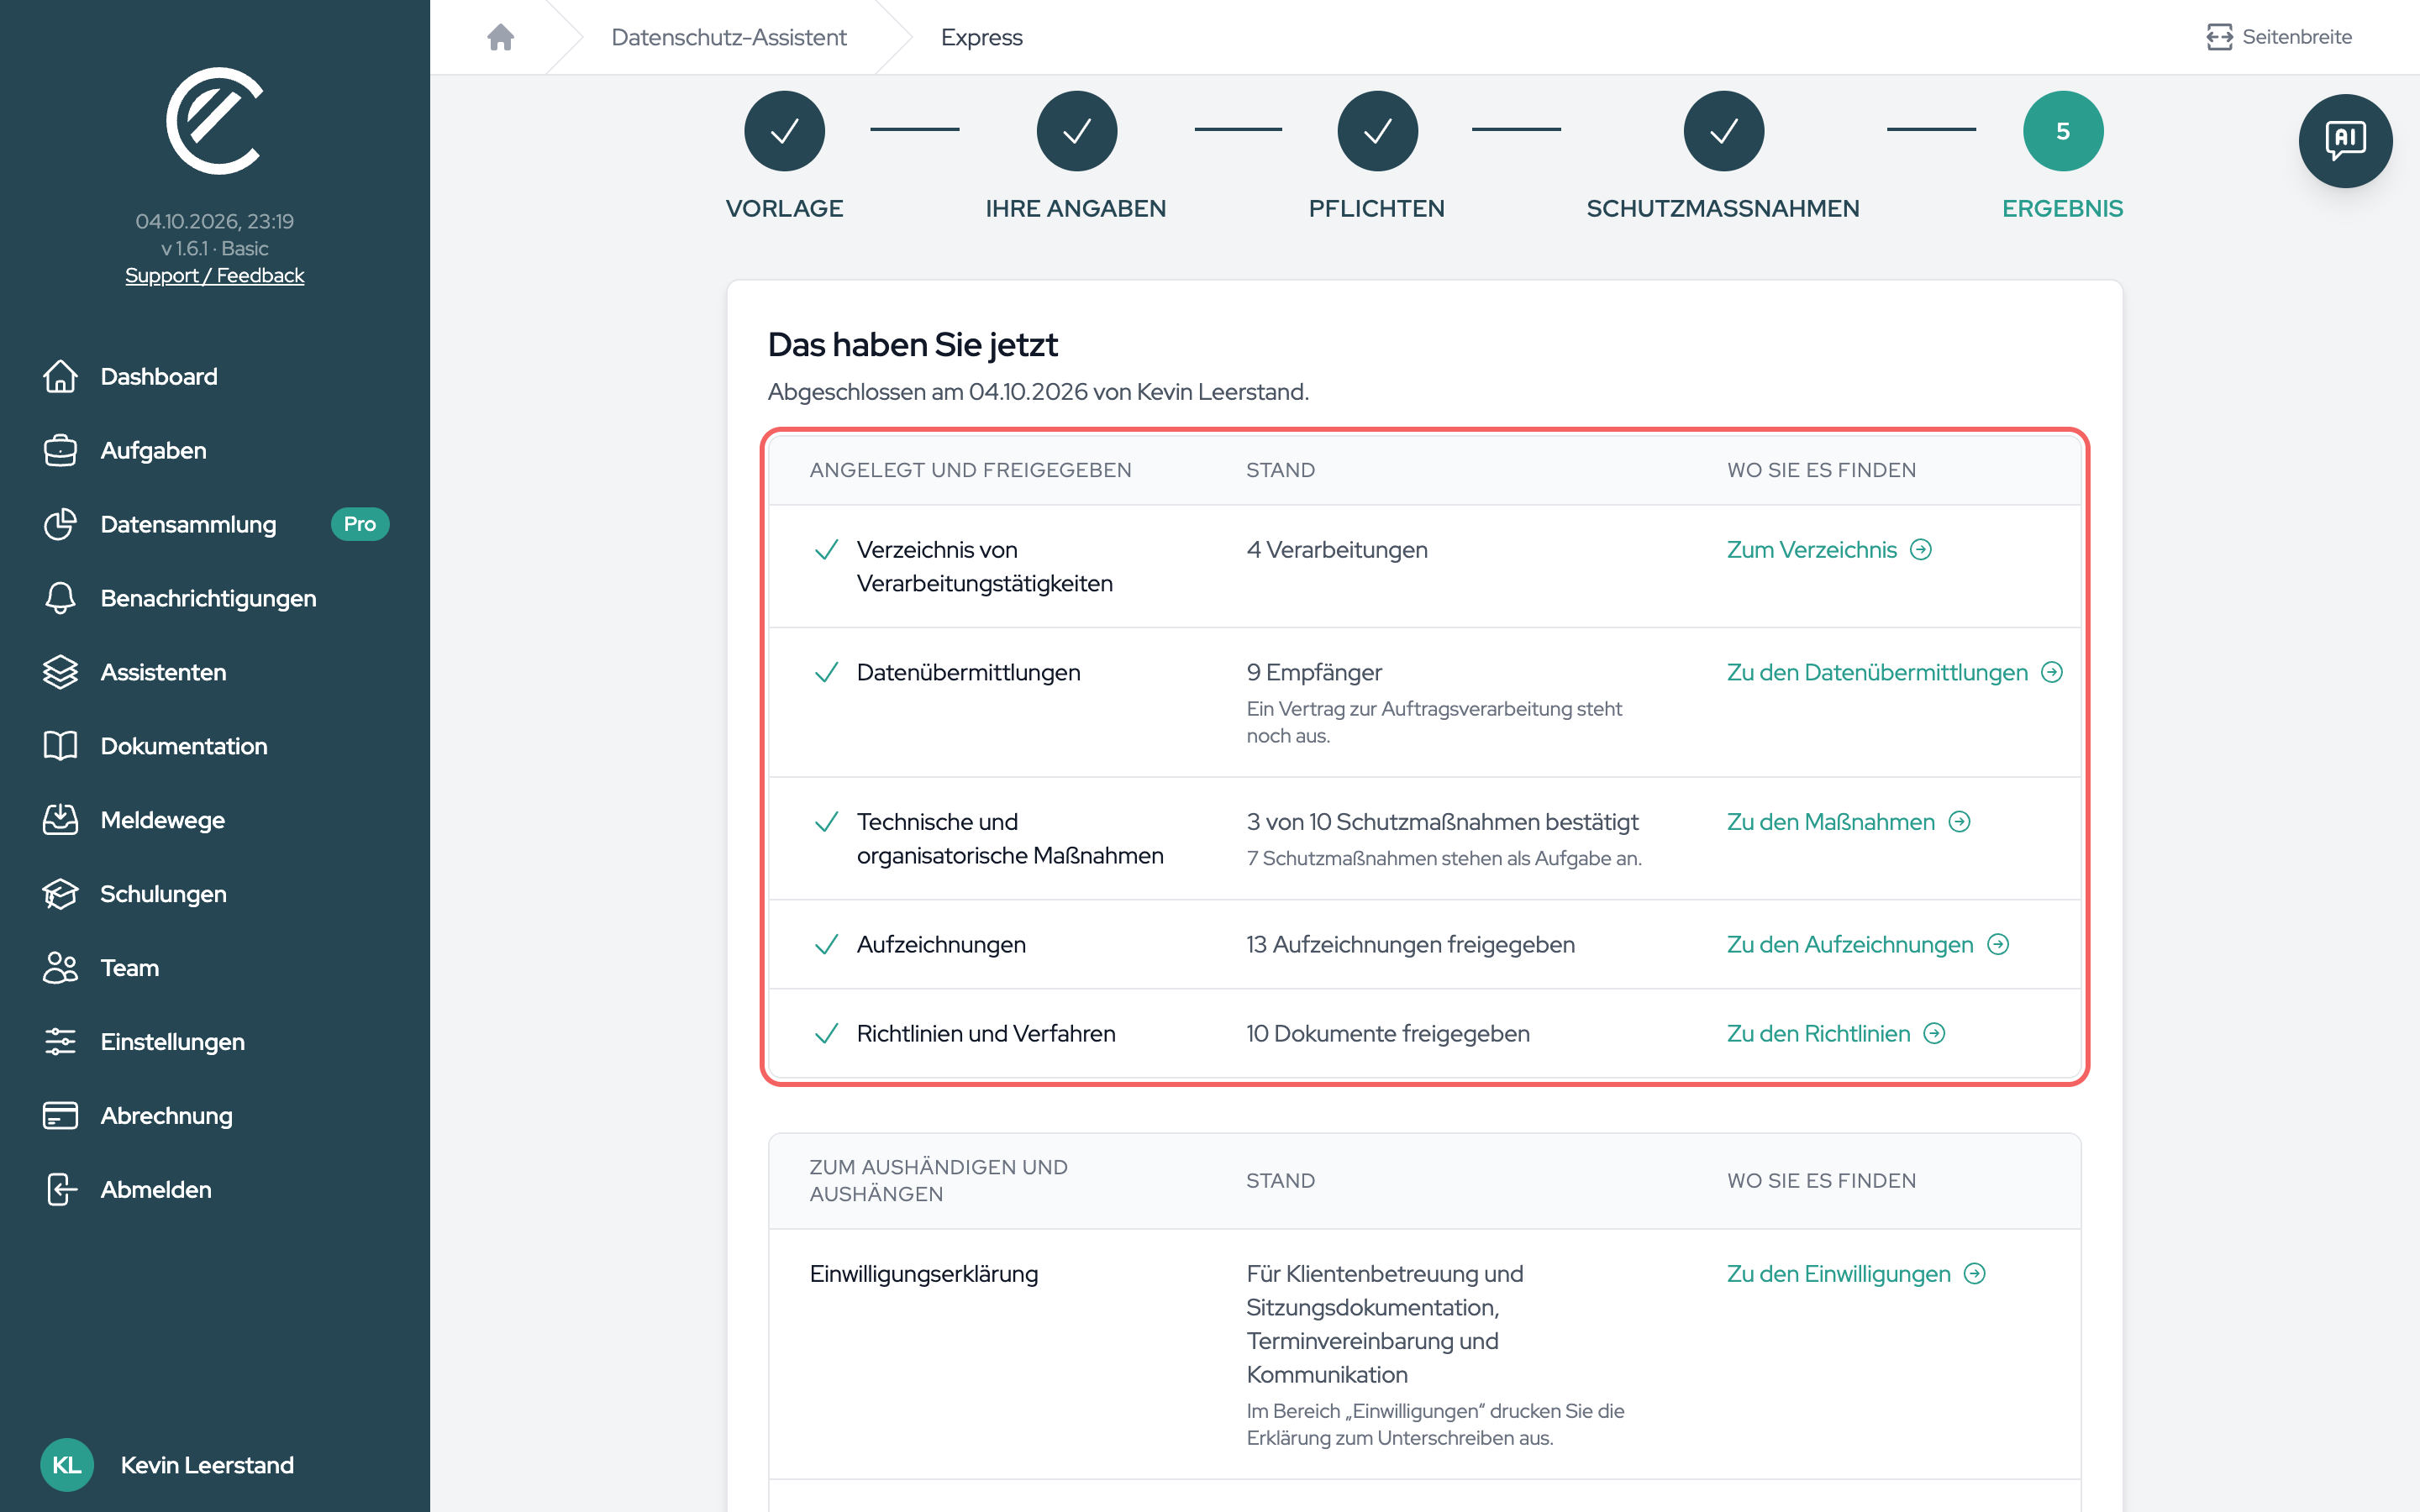Click the Aufgaben briefcase icon
2420x1512 pixels.
60,450
